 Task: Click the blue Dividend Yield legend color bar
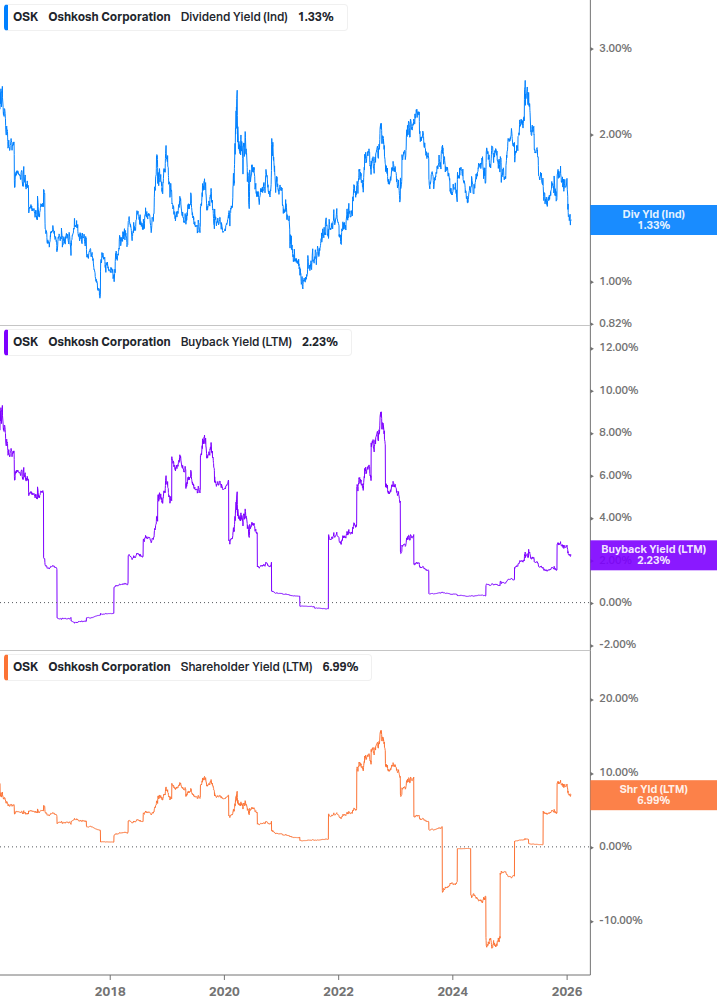click(6, 17)
